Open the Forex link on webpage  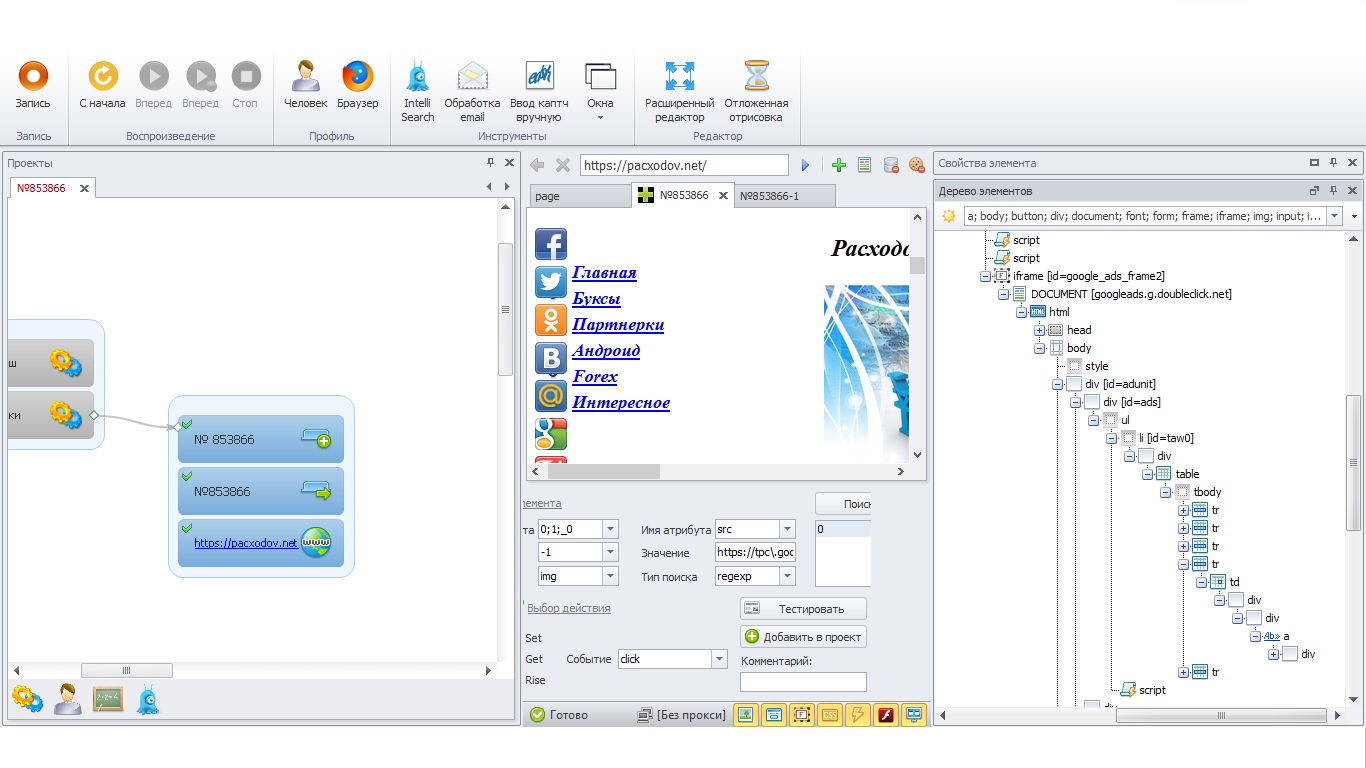point(595,377)
